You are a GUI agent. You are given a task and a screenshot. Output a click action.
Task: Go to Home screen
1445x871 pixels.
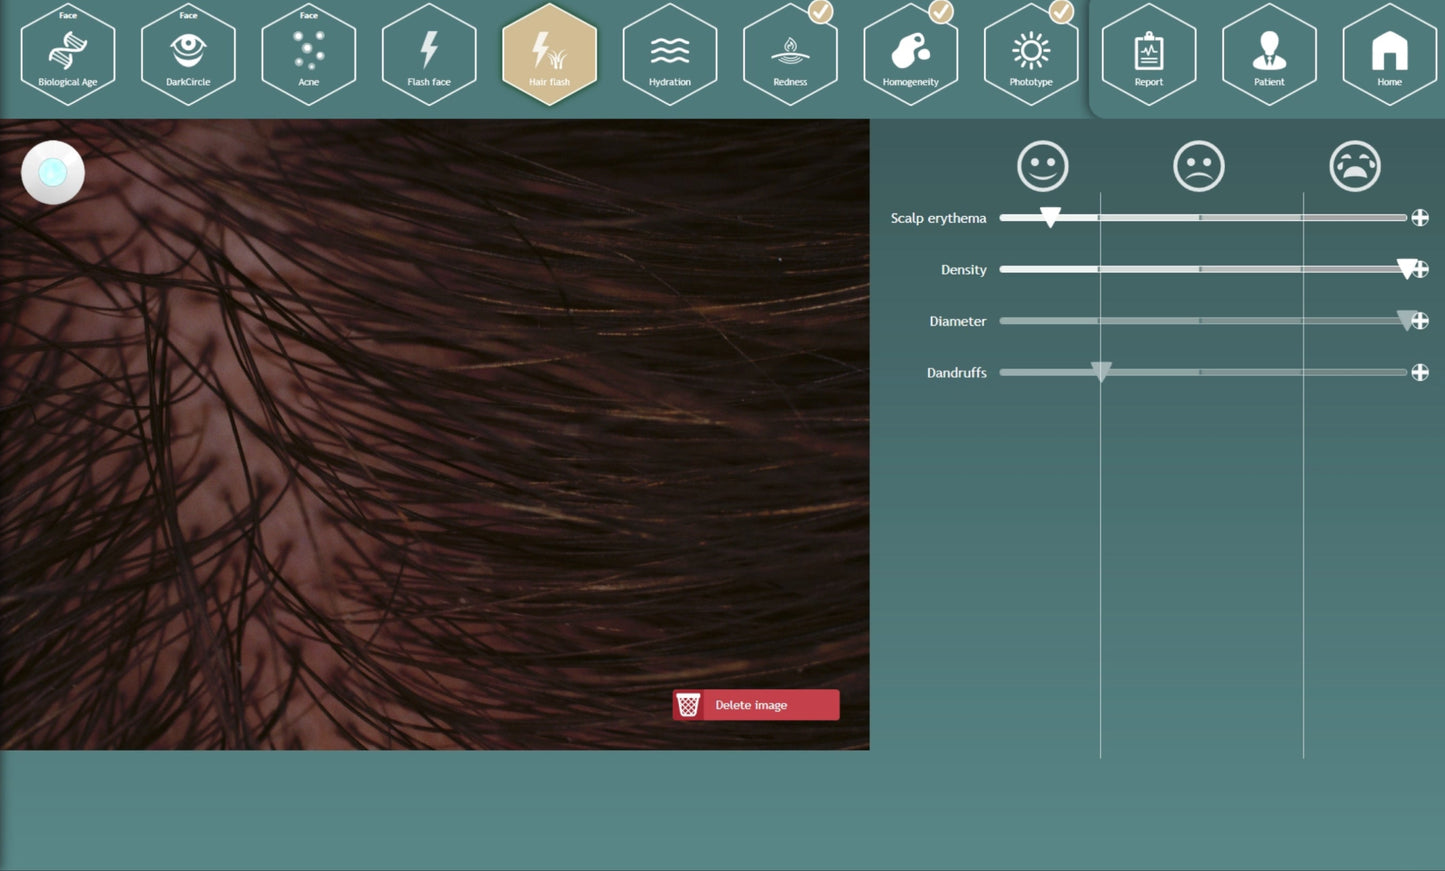[1389, 55]
